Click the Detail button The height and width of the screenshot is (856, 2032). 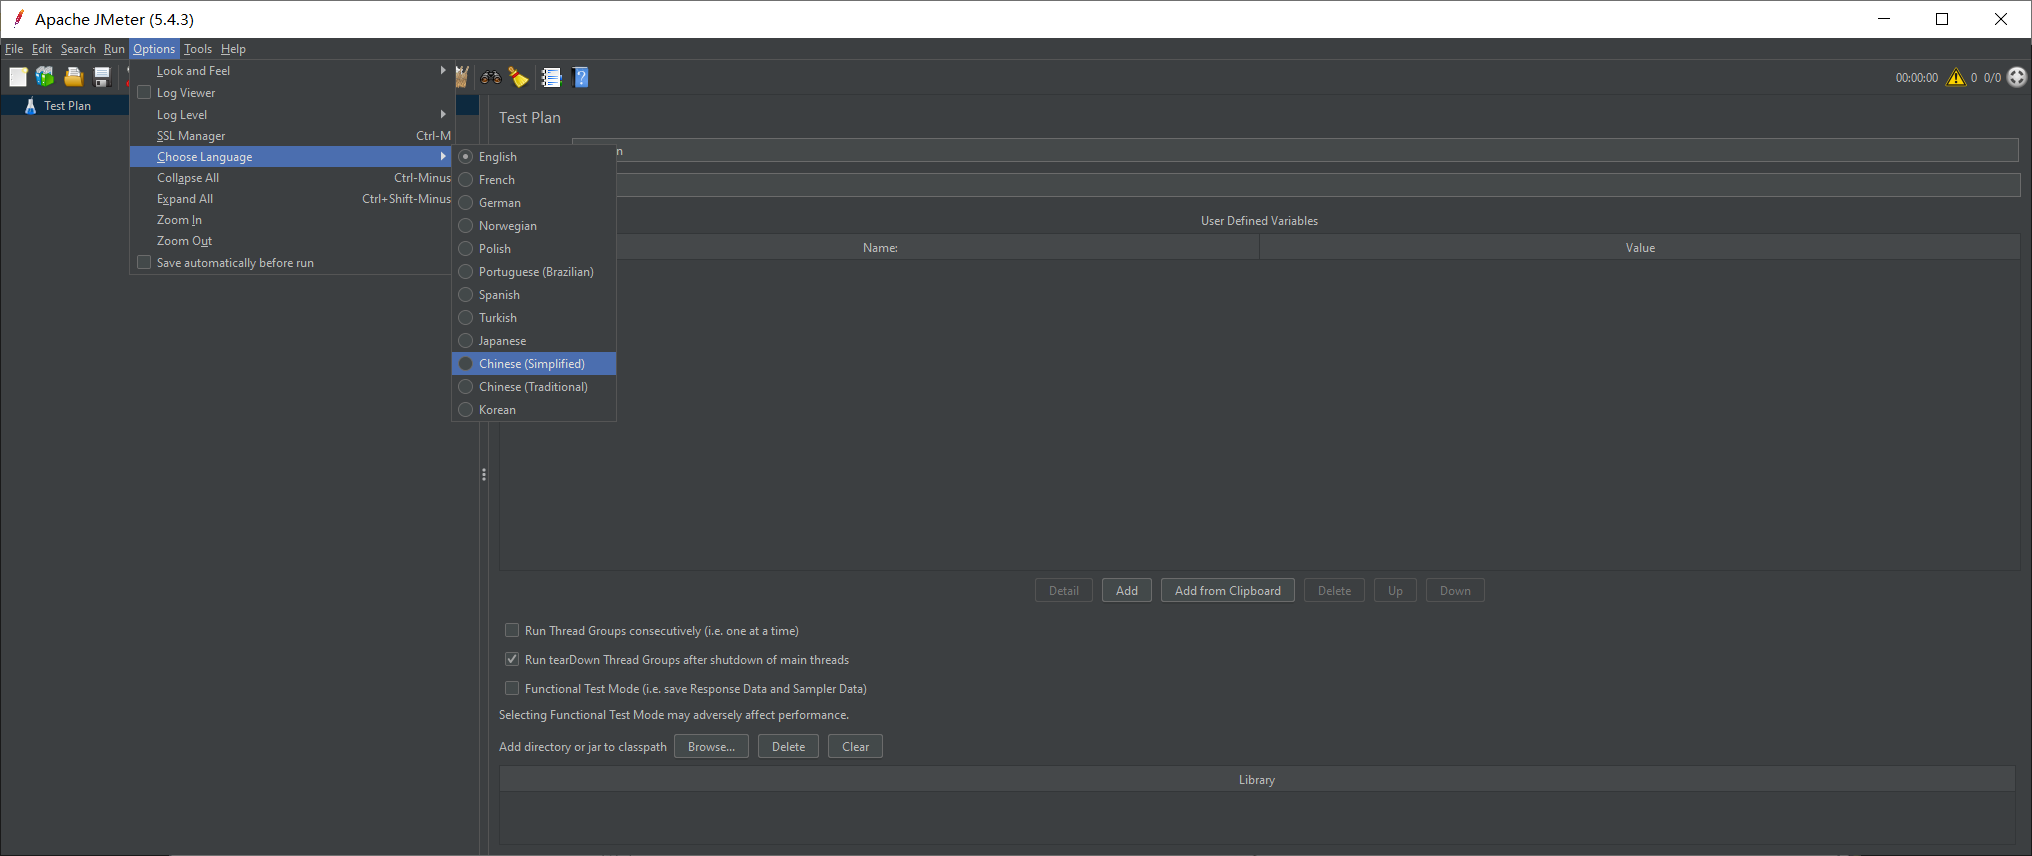1064,591
